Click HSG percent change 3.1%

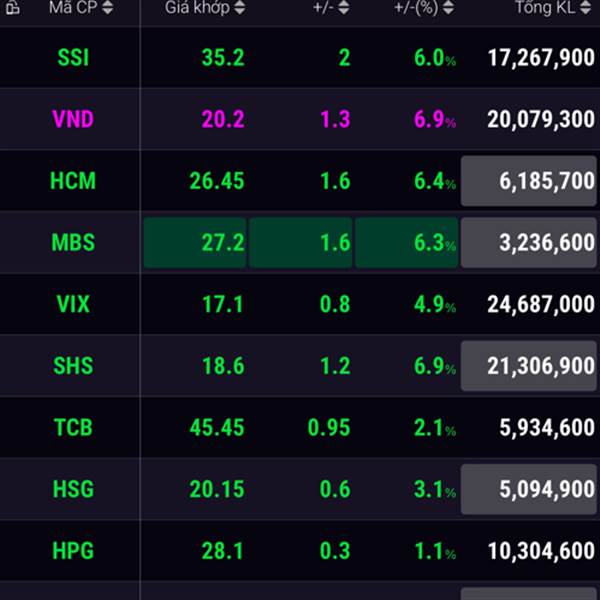tap(435, 489)
